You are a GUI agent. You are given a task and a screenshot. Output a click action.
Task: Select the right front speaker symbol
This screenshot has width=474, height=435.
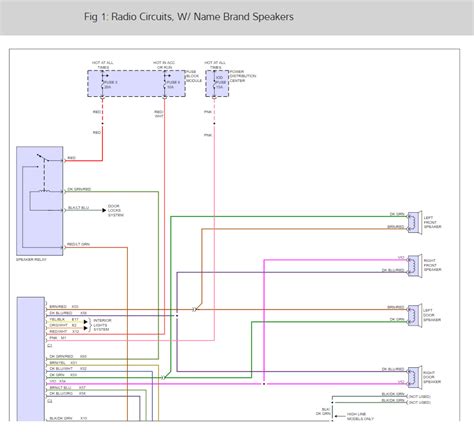coord(415,266)
